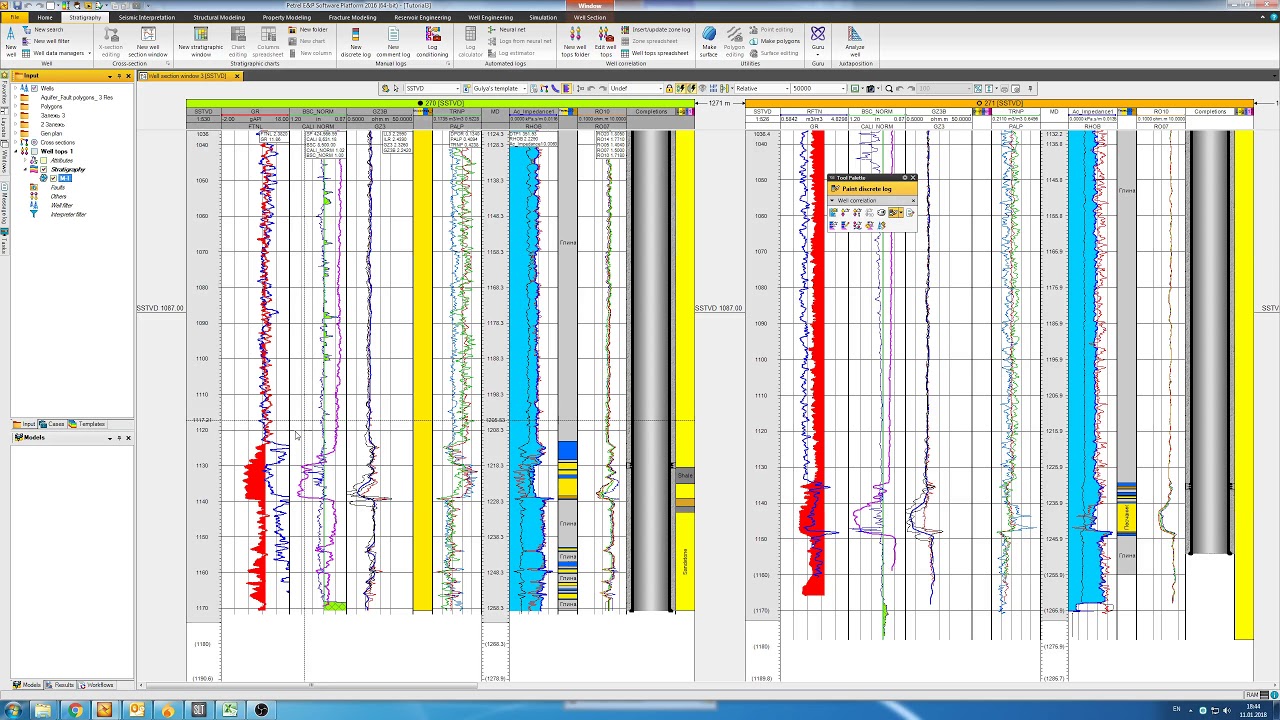Open the Log conditioning tool
This screenshot has height=720, width=1280.
click(432, 40)
